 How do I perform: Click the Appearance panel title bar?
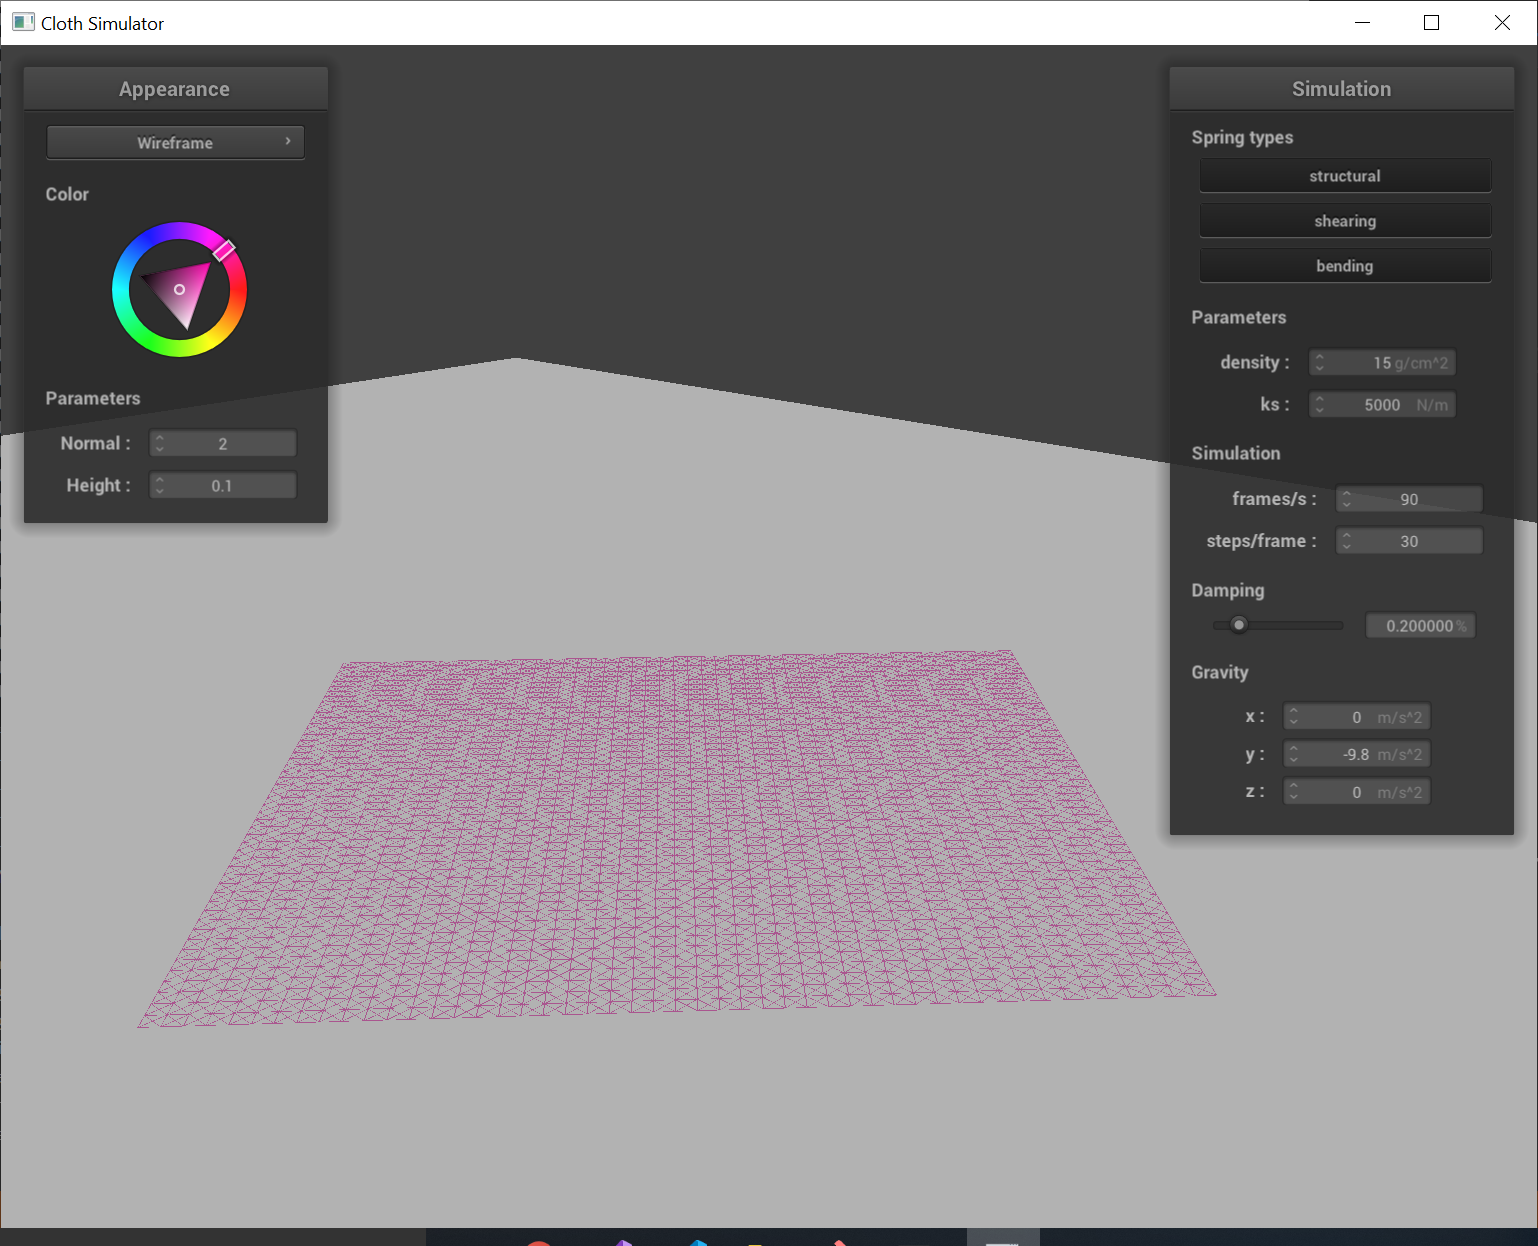point(175,89)
